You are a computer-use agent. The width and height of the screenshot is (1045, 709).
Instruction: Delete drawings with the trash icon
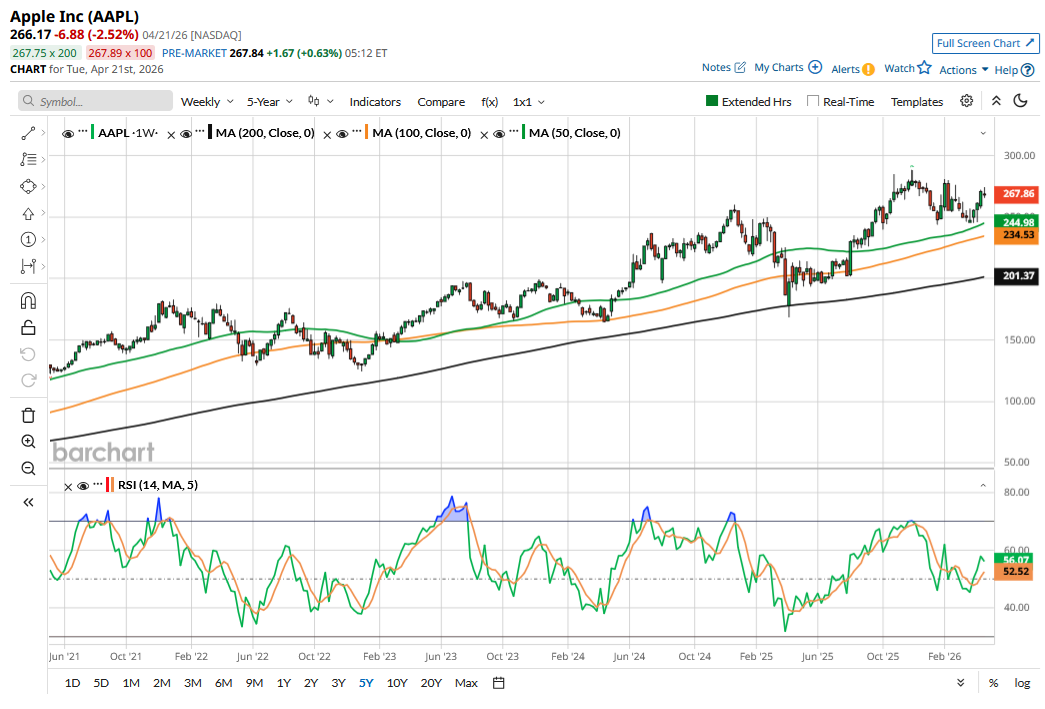tap(28, 415)
